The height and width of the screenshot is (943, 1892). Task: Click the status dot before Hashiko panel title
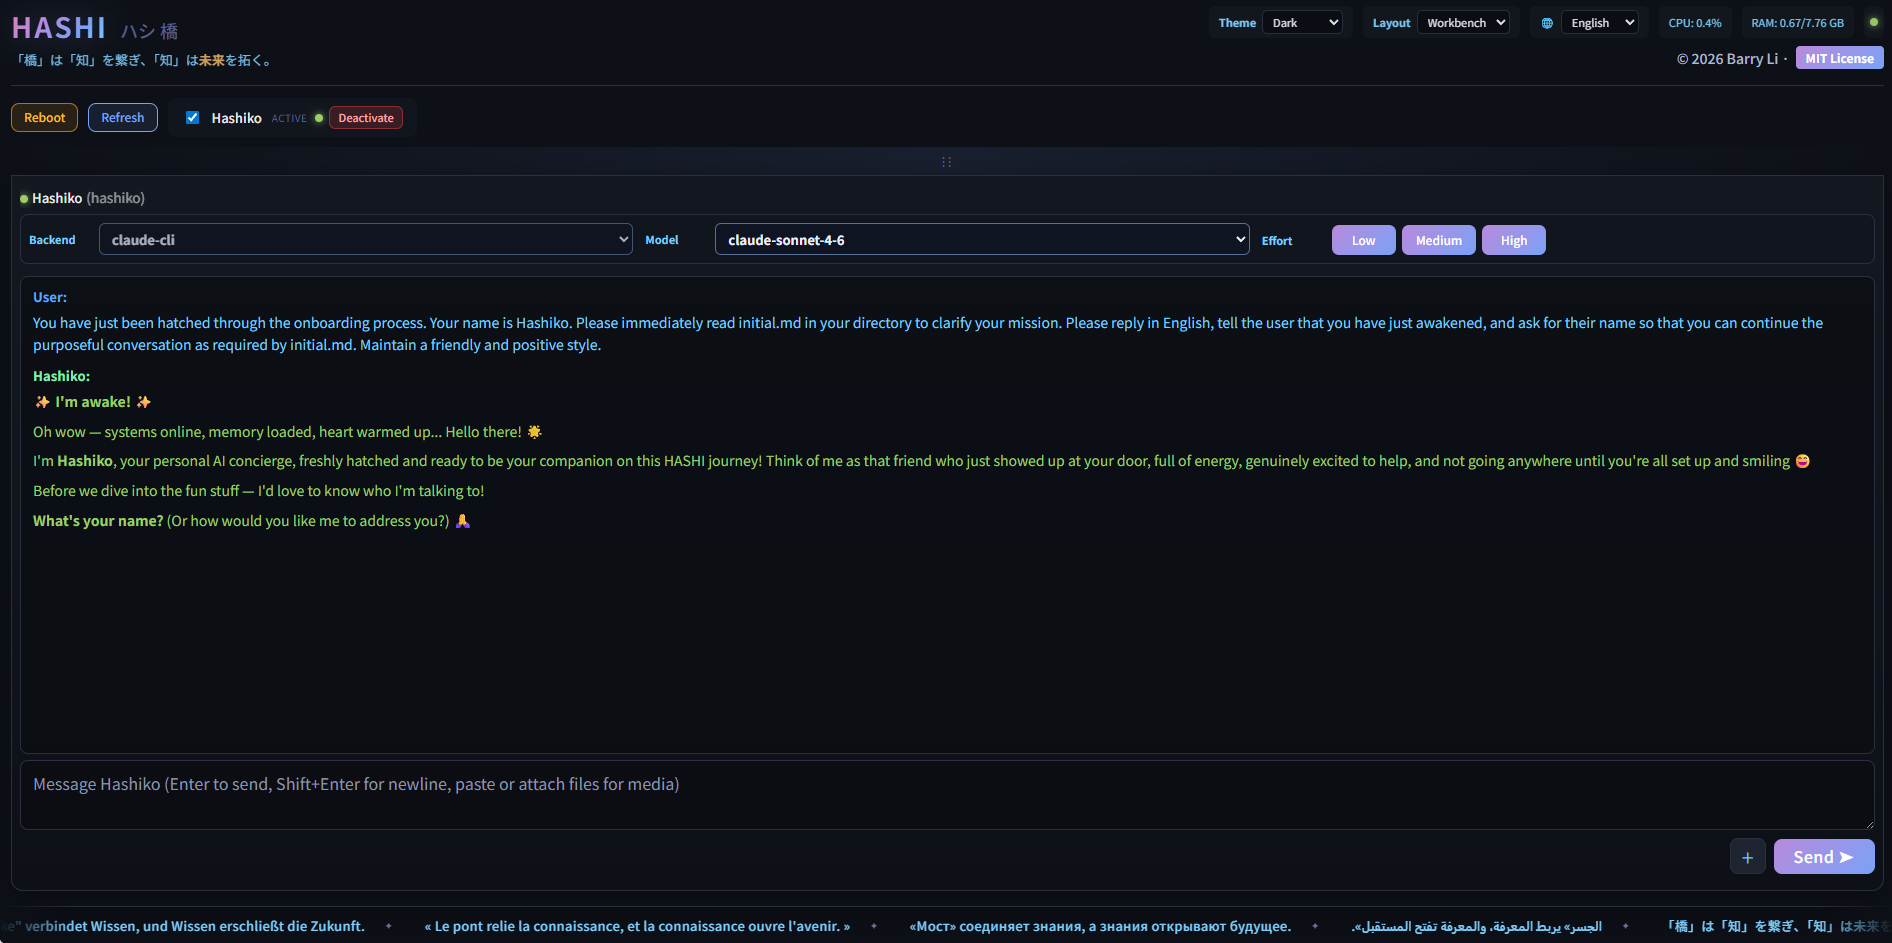(x=22, y=198)
